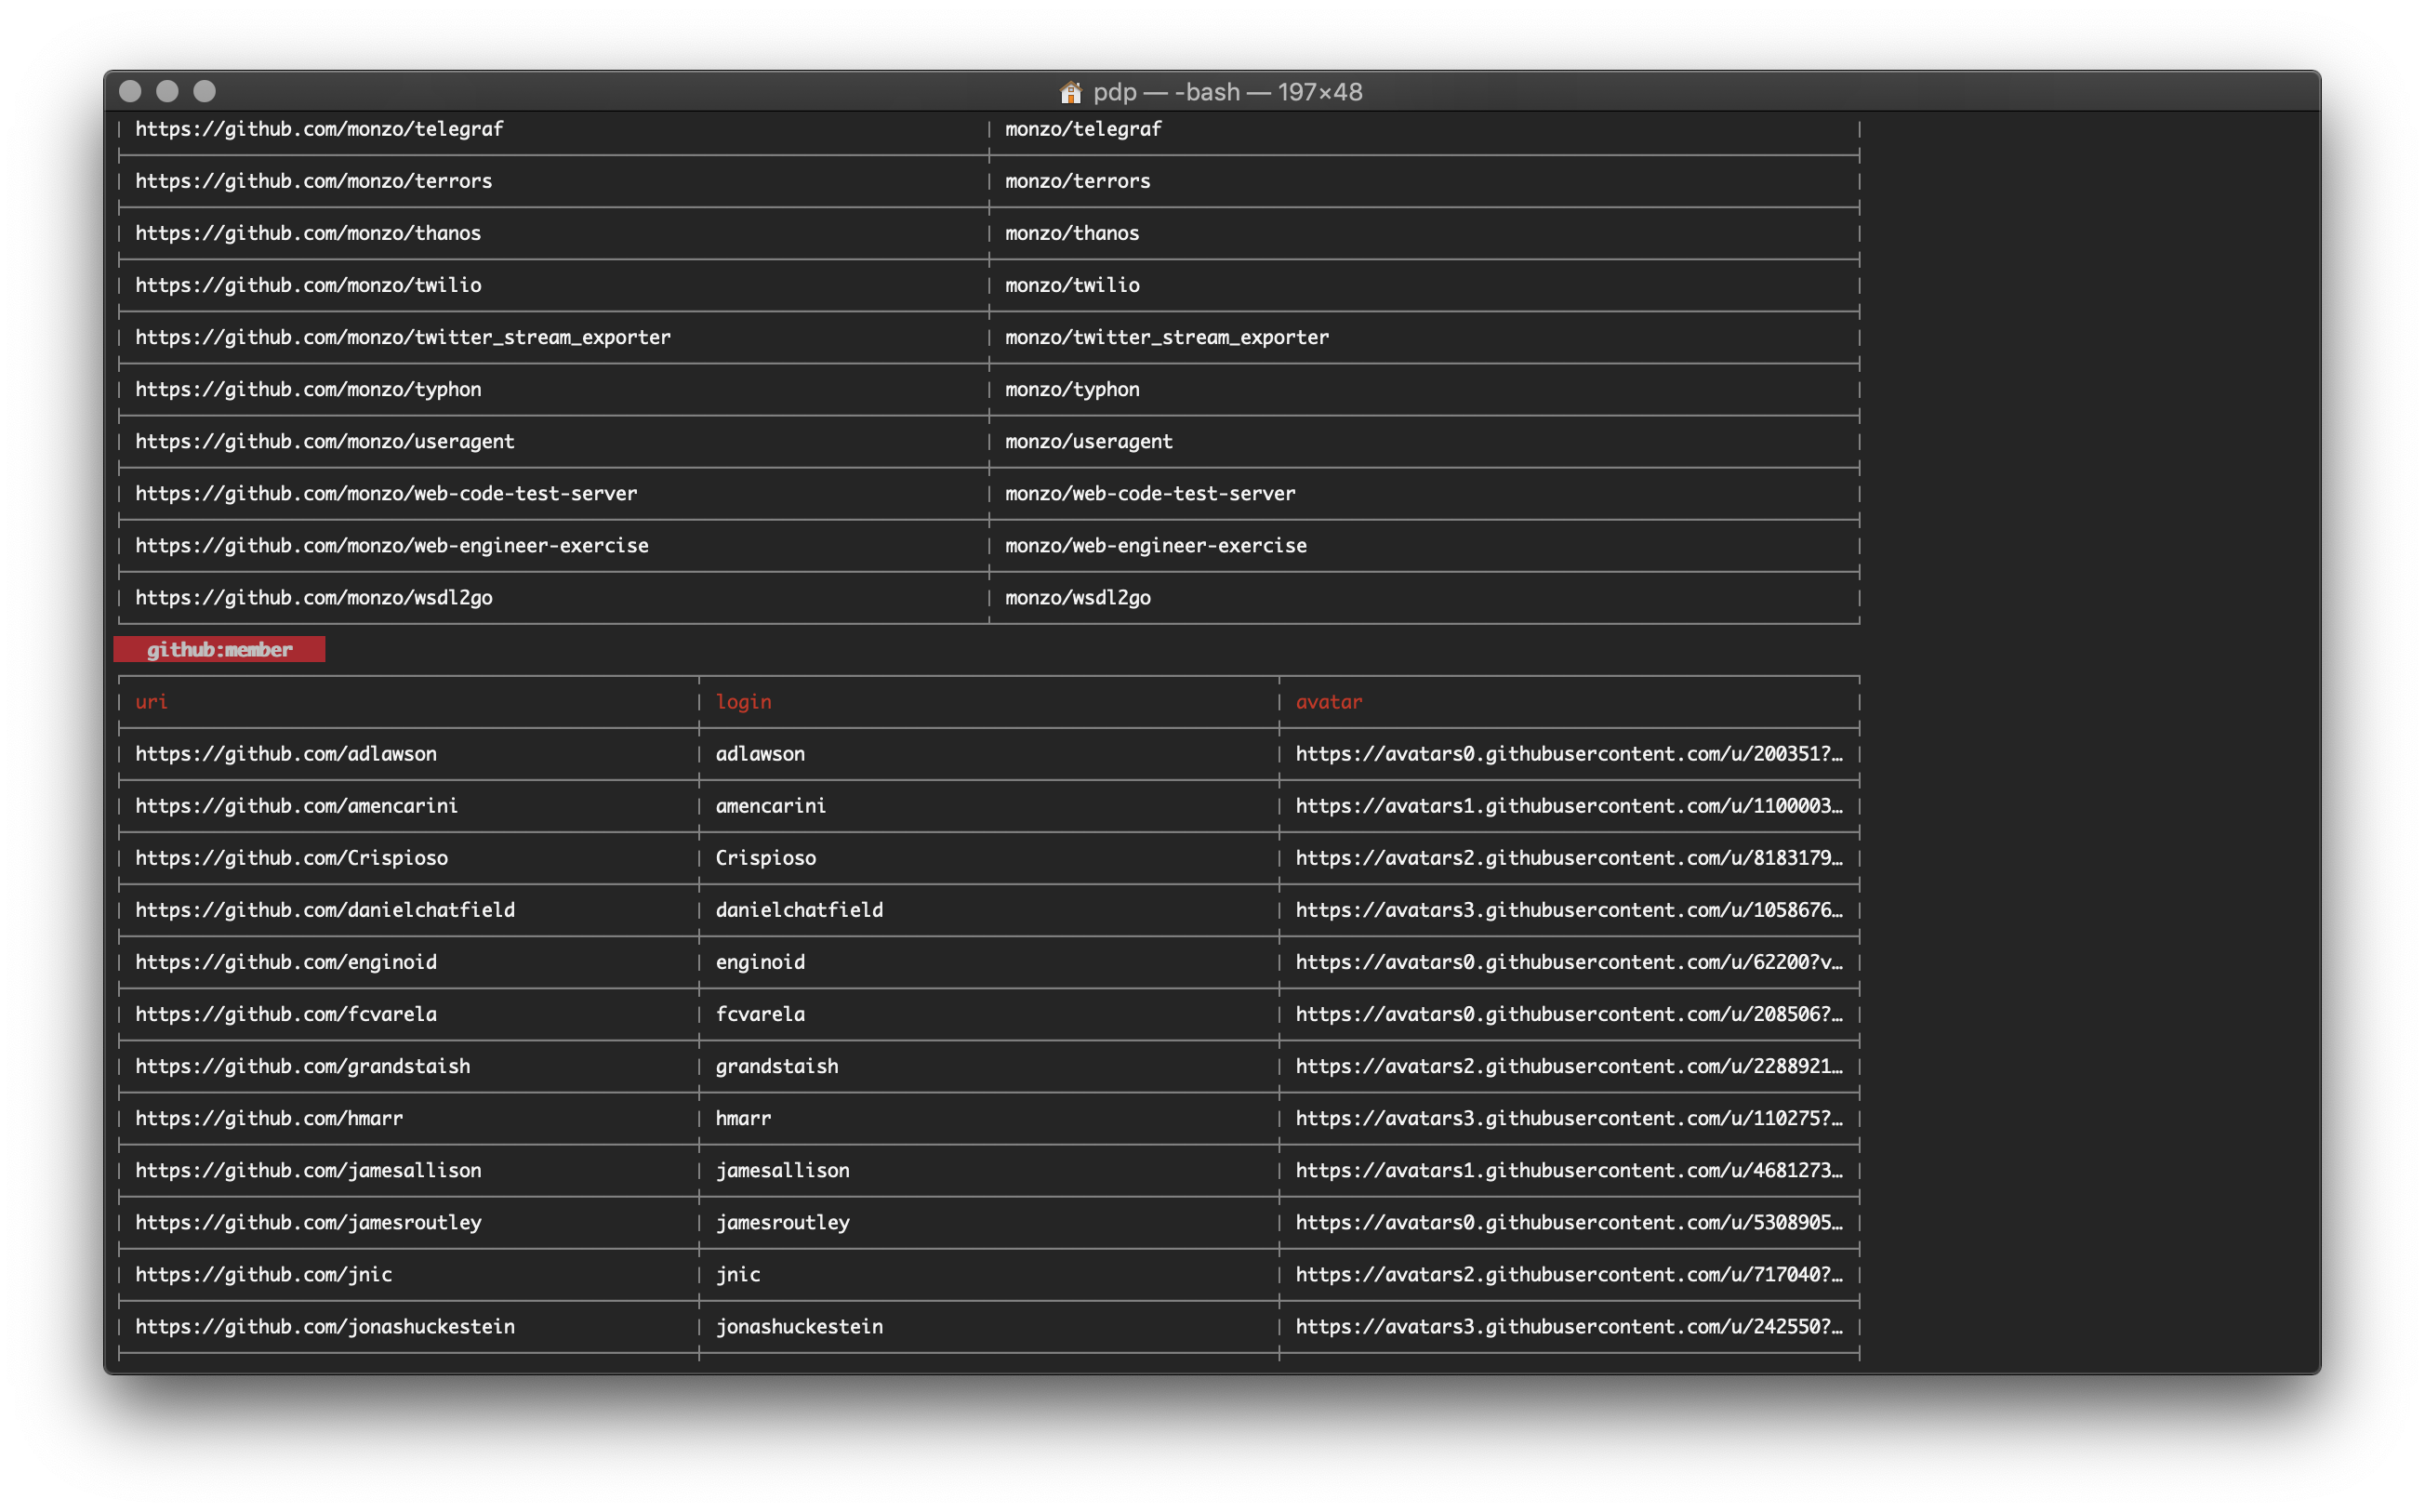Click the danielchatfield login cell
The width and height of the screenshot is (2425, 1512).
click(799, 910)
